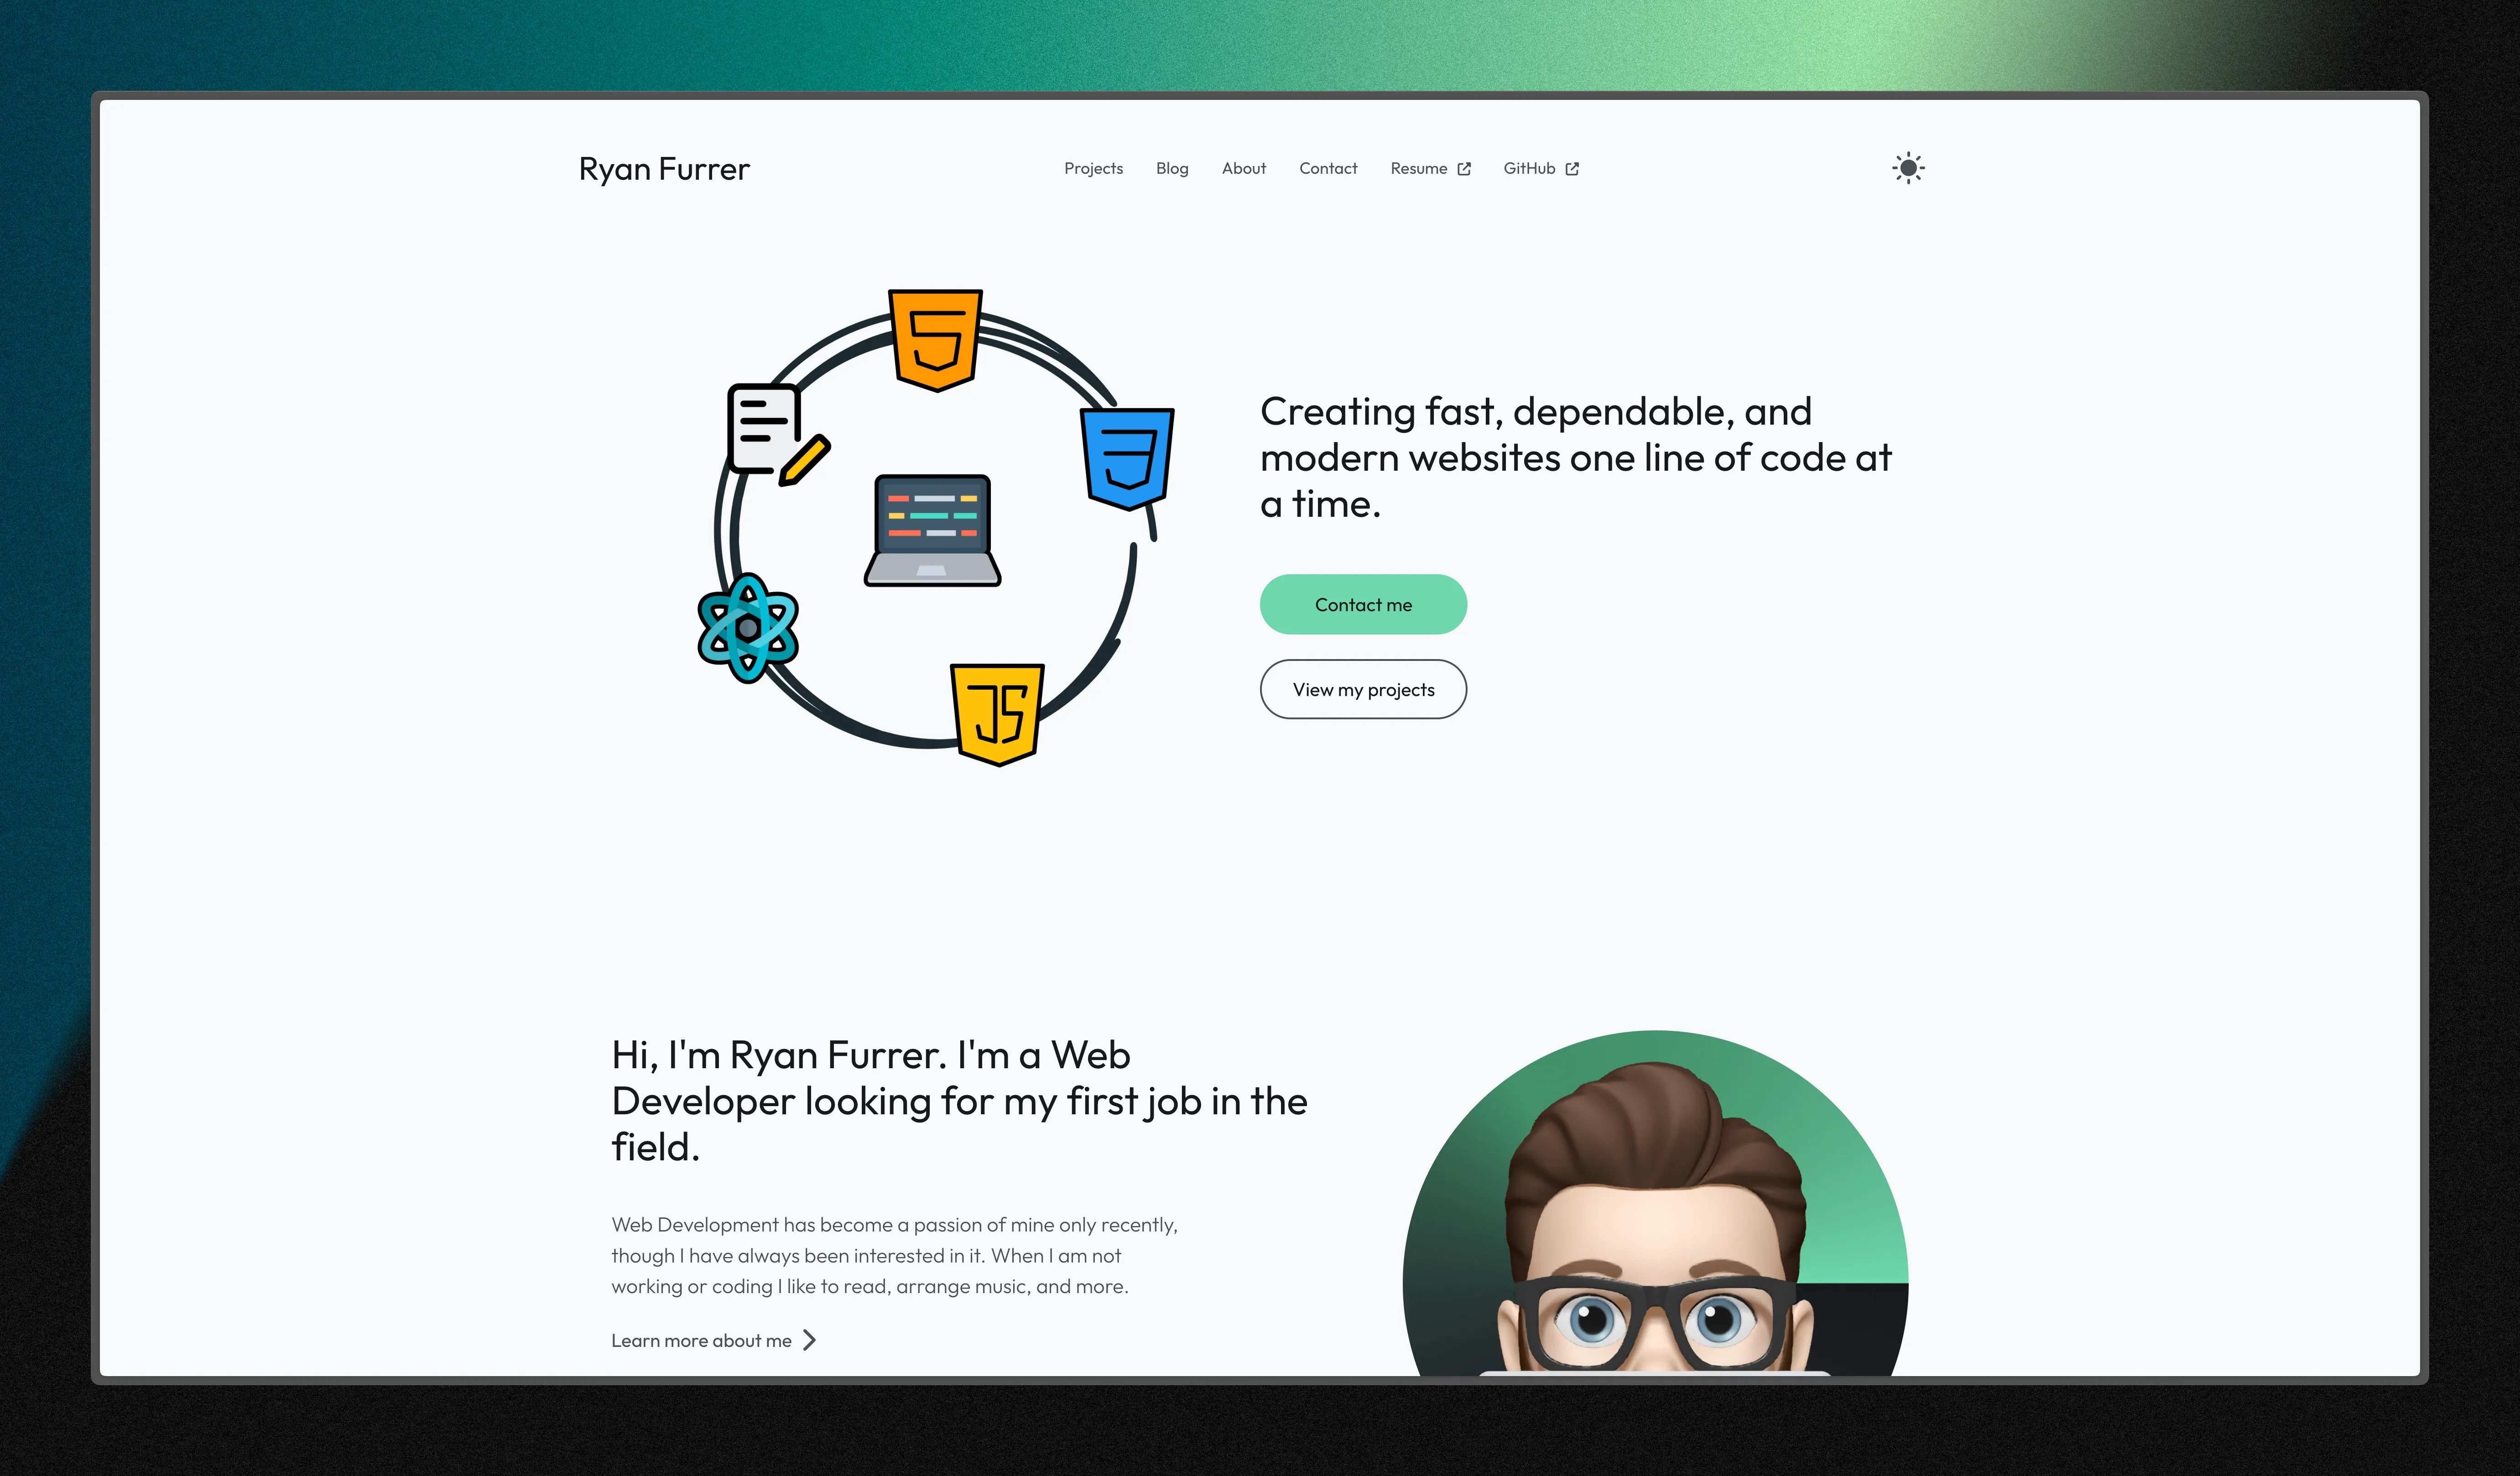Click the Ryan Furrer site logo
The image size is (2520, 1476).
click(664, 167)
